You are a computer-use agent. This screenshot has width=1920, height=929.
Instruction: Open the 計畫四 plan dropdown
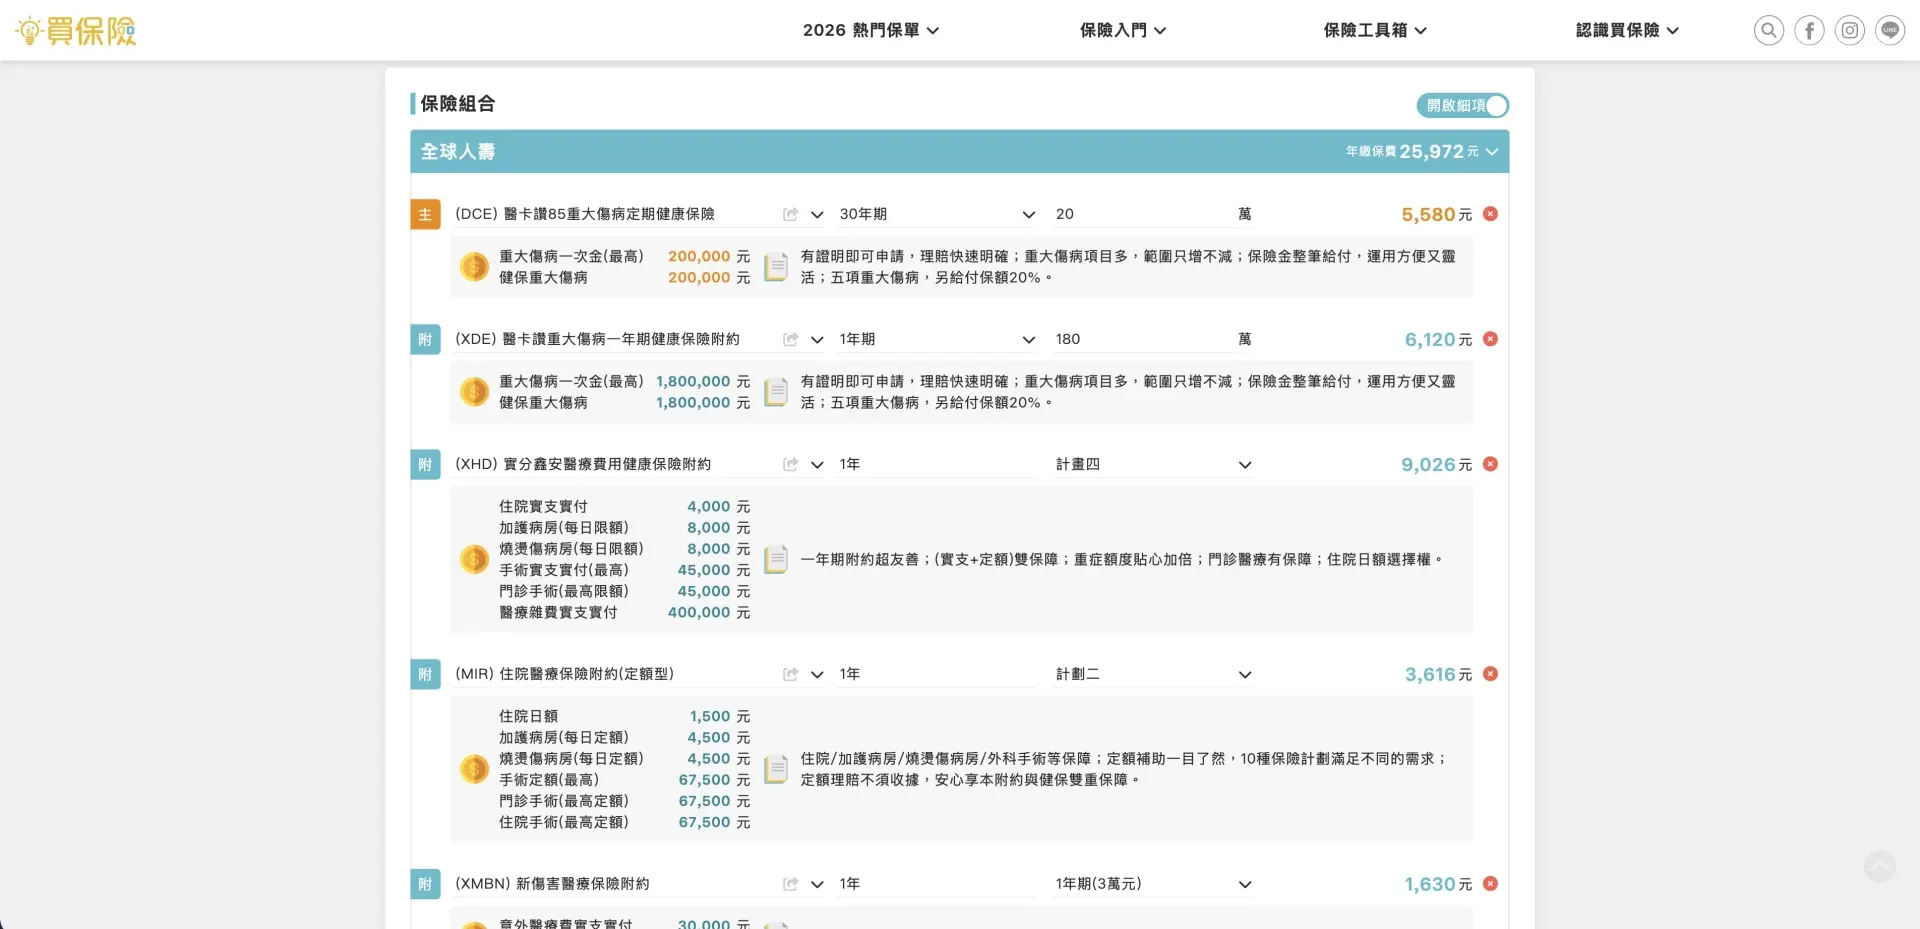coord(1153,464)
